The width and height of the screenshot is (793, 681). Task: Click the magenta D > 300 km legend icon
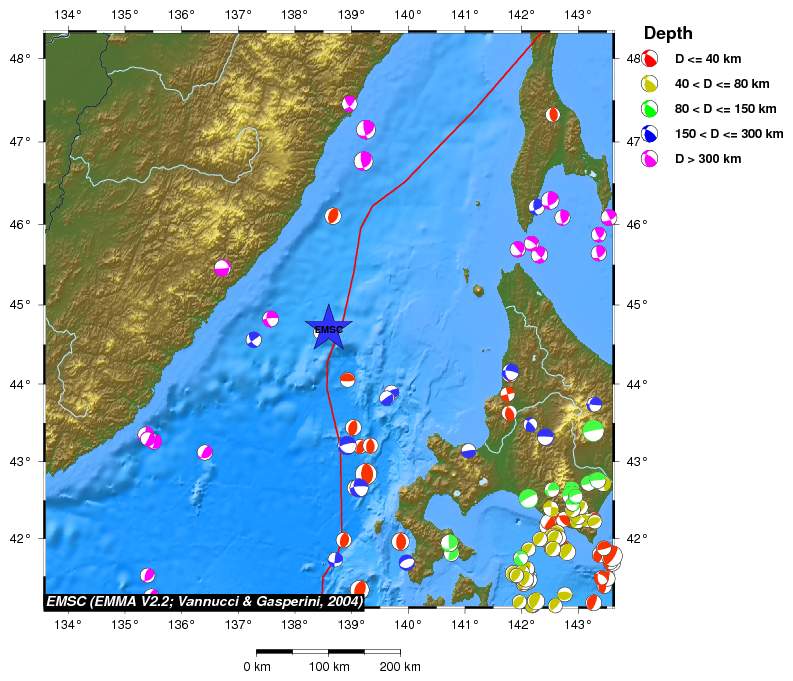tap(650, 158)
